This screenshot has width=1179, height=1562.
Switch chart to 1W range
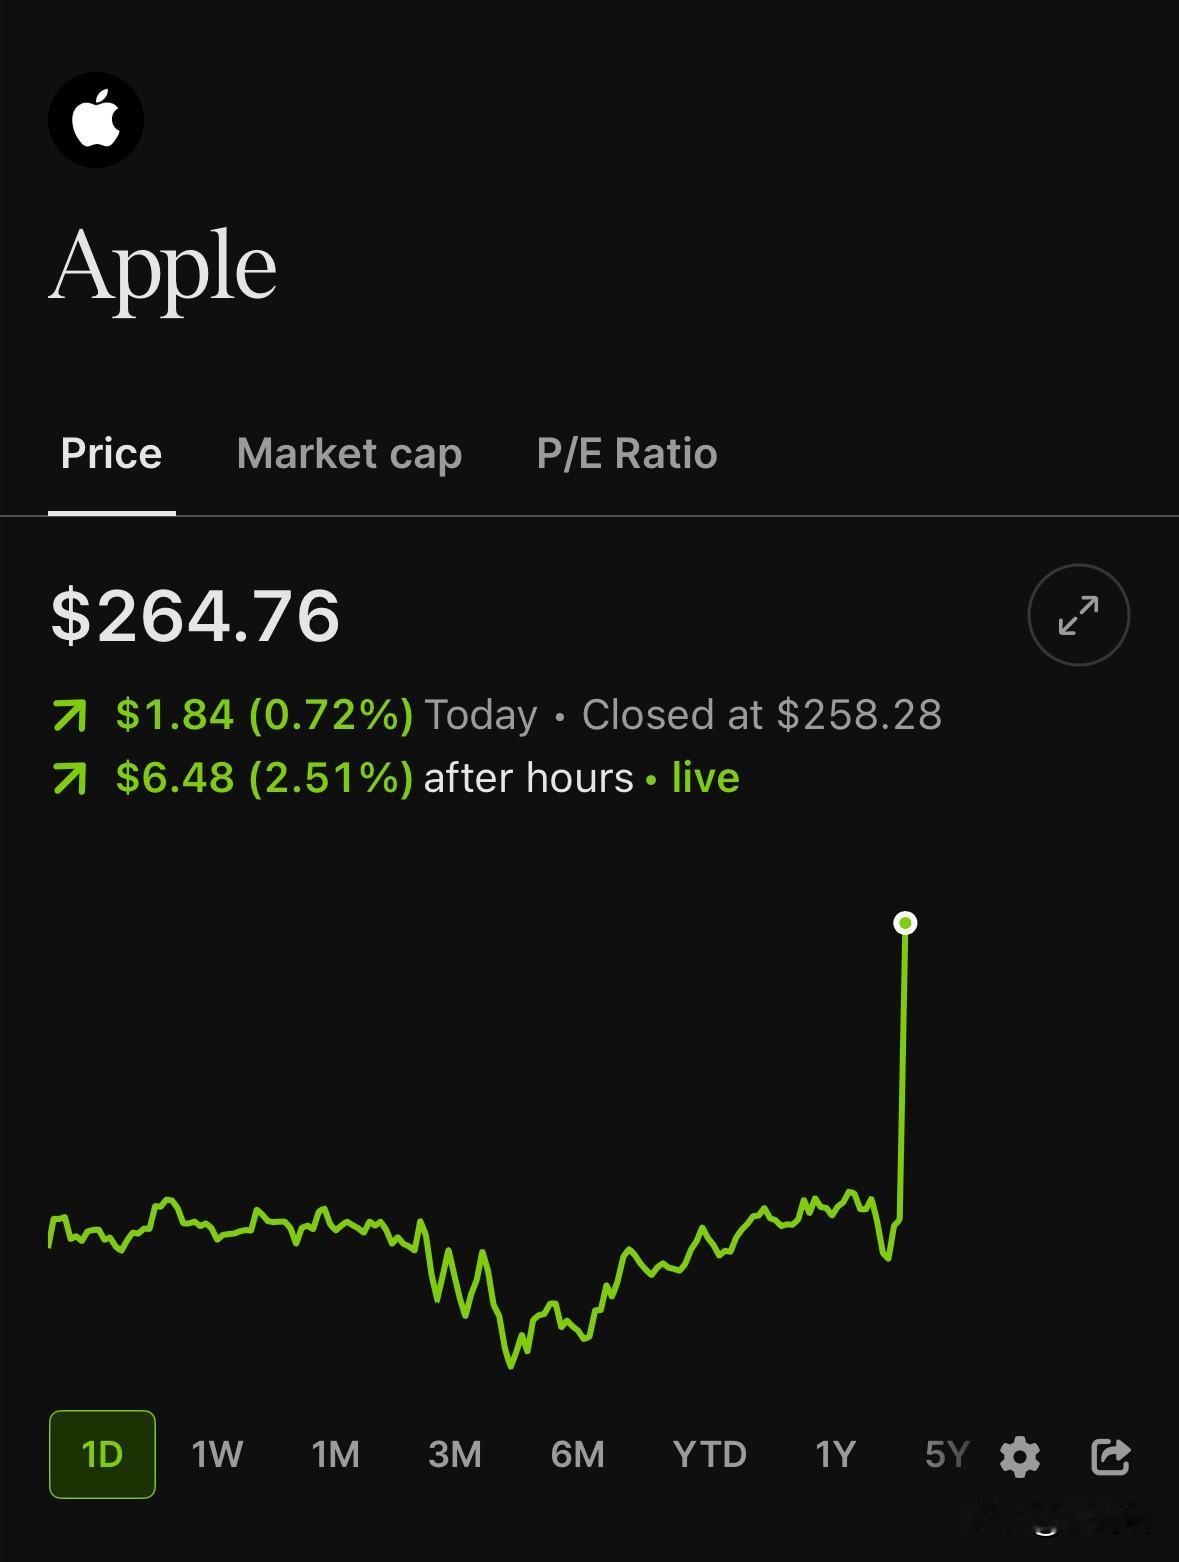(x=217, y=1454)
